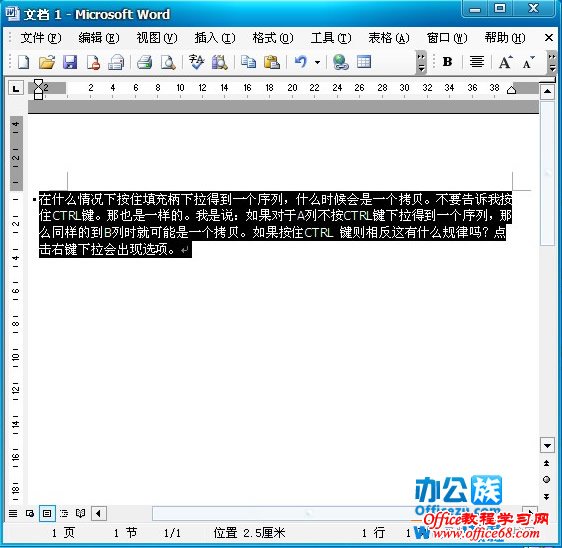
Task: Copy the selection with the Copy icon
Action: (x=248, y=62)
